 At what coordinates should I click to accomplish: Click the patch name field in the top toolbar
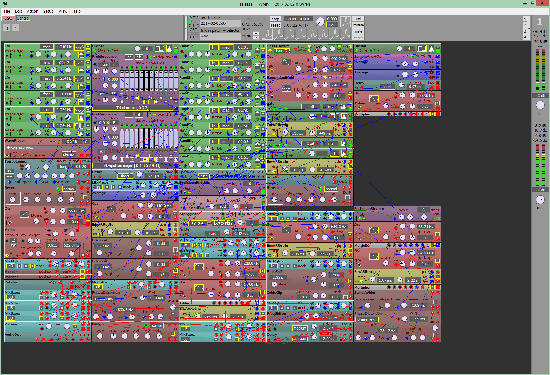coord(220,24)
